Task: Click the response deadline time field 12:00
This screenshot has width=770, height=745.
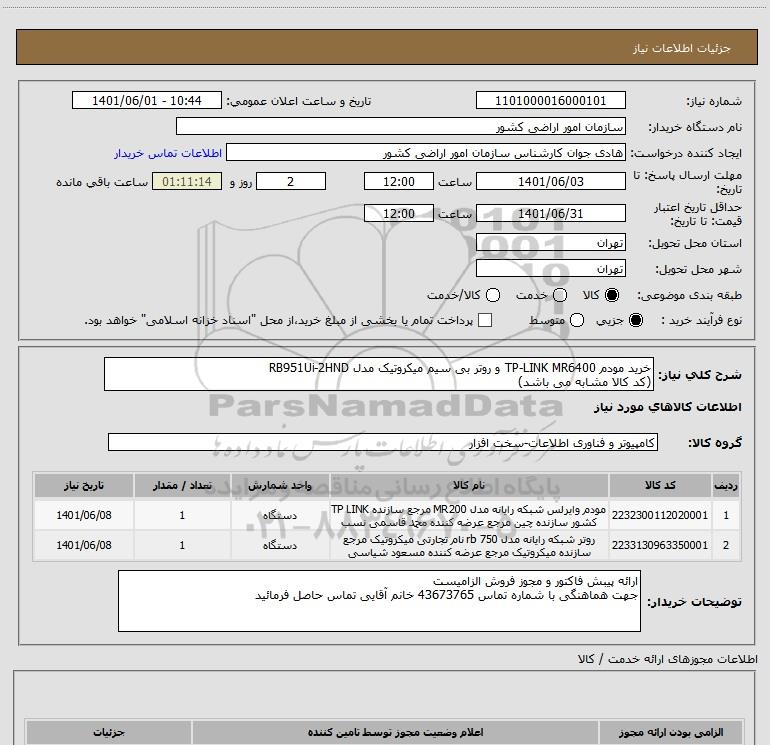Action: coord(399,181)
